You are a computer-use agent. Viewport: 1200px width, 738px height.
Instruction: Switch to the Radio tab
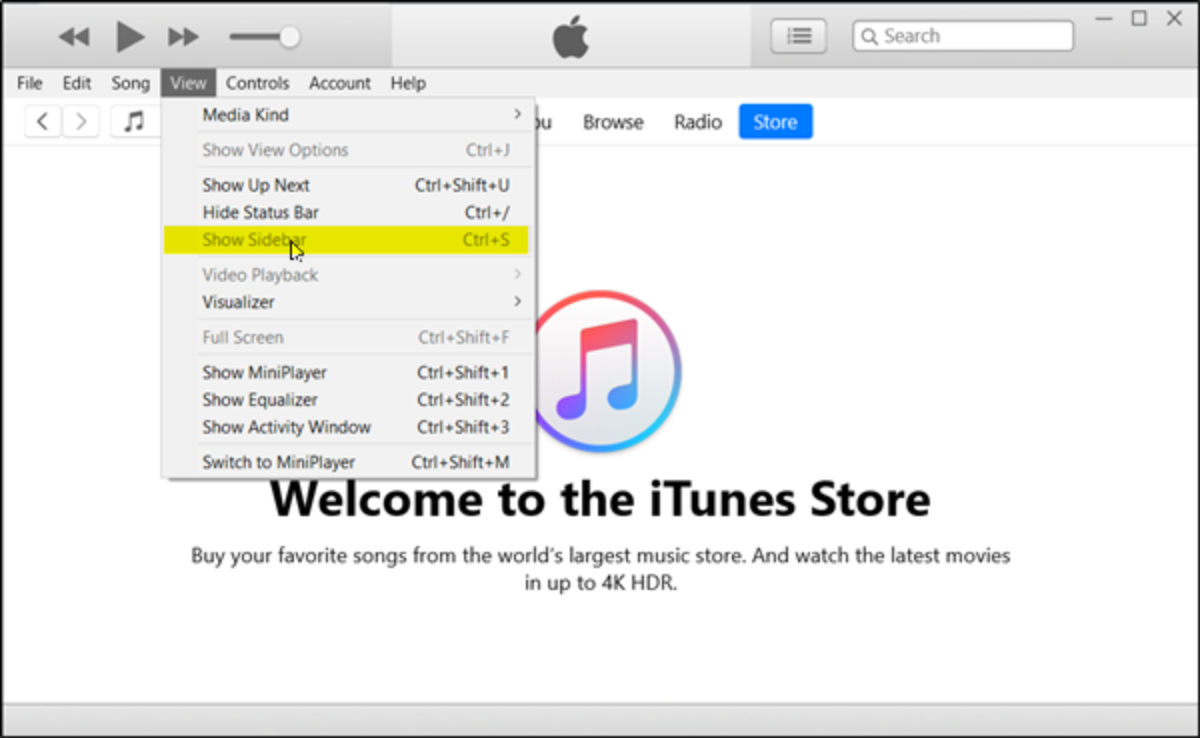coord(698,122)
